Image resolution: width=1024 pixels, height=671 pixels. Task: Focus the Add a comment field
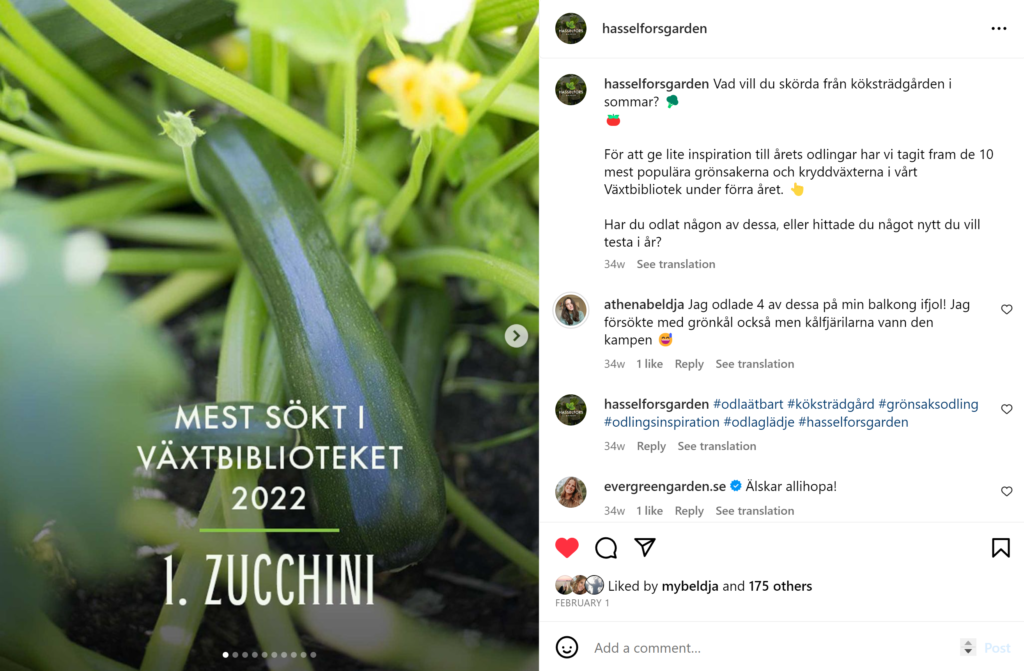click(x=771, y=647)
